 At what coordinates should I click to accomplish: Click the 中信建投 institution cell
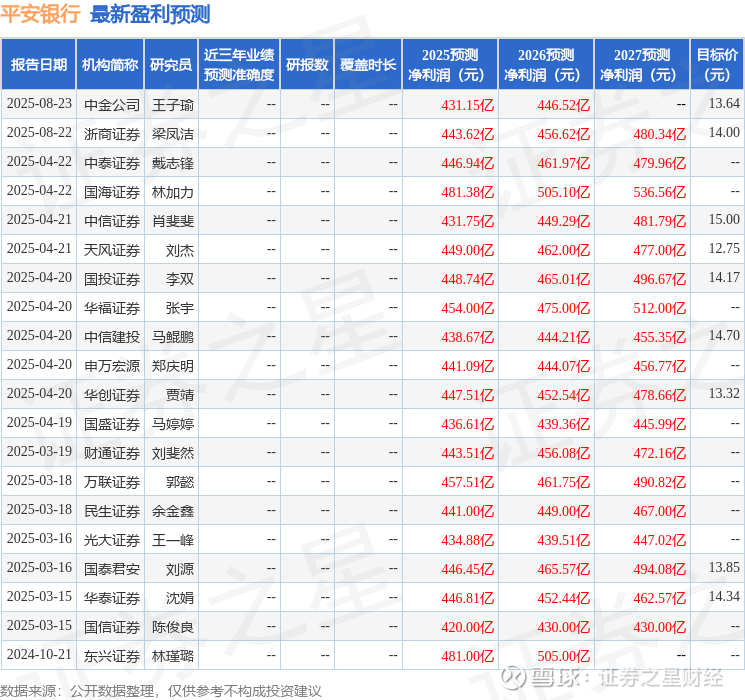112,337
